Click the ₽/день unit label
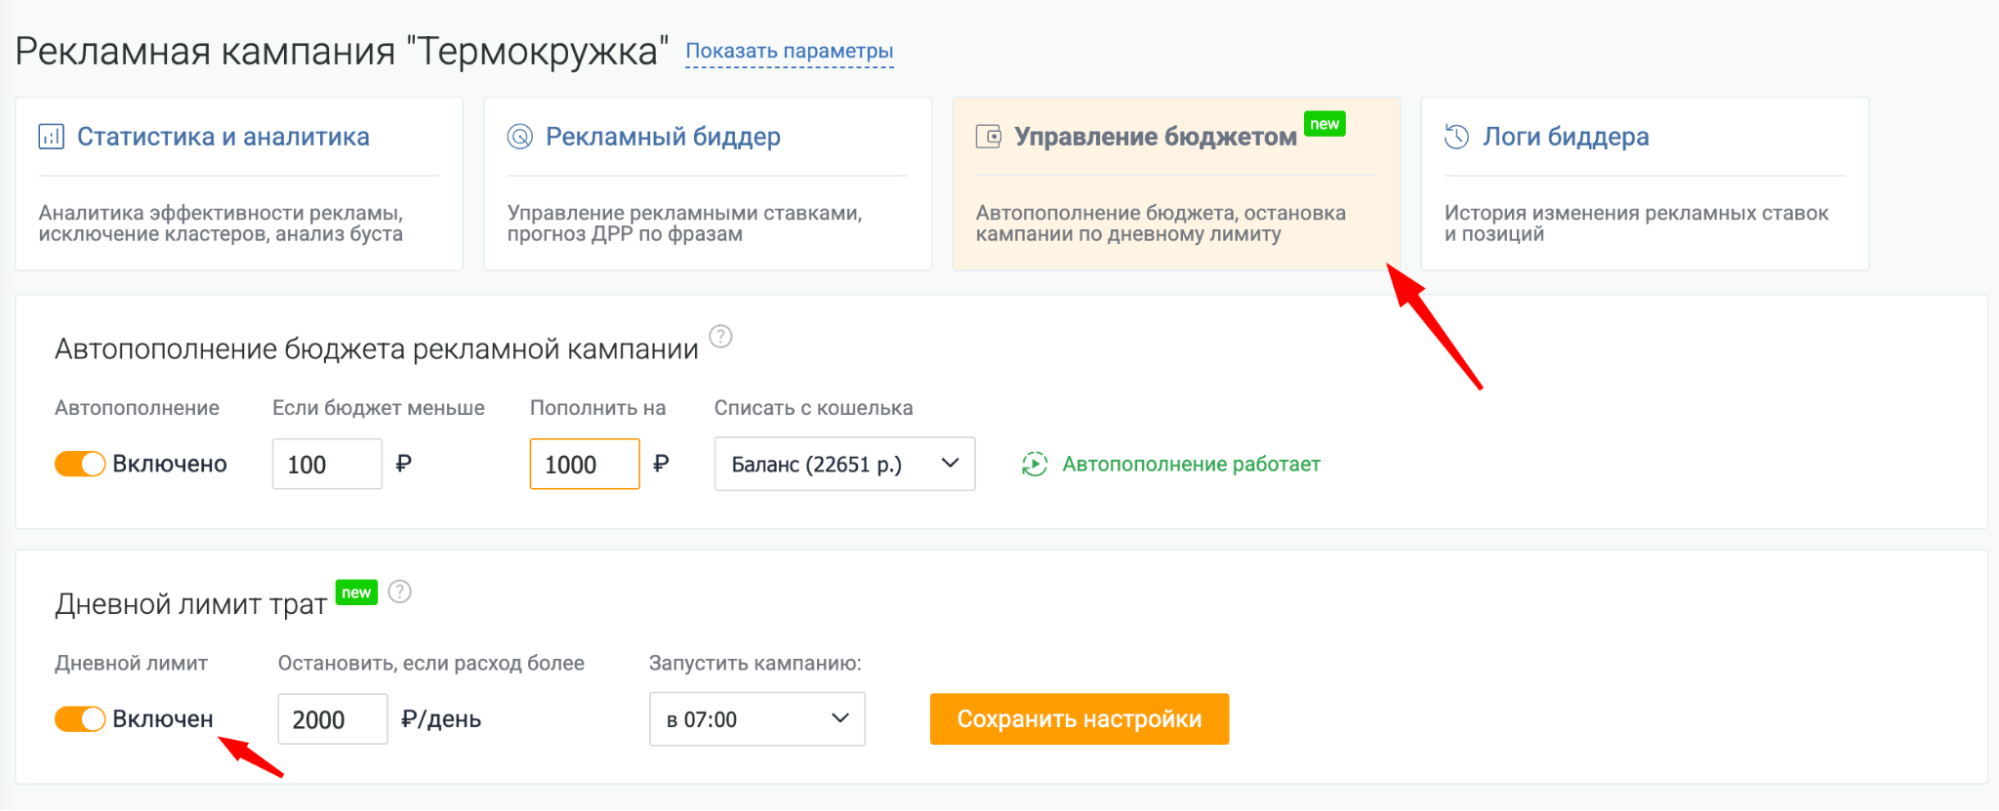Viewport: 1999px width, 811px height. (441, 719)
